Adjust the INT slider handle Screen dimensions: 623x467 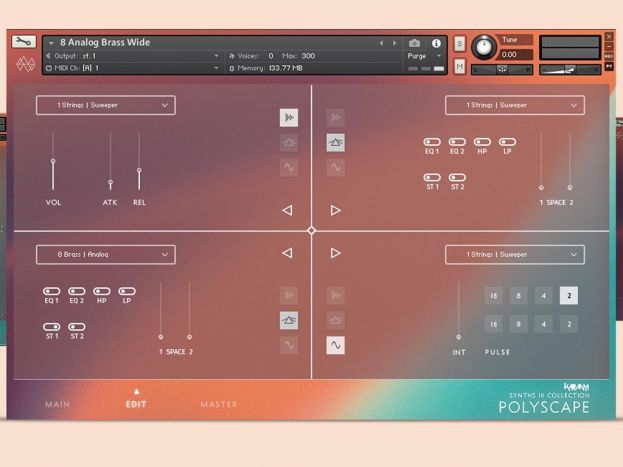[459, 337]
